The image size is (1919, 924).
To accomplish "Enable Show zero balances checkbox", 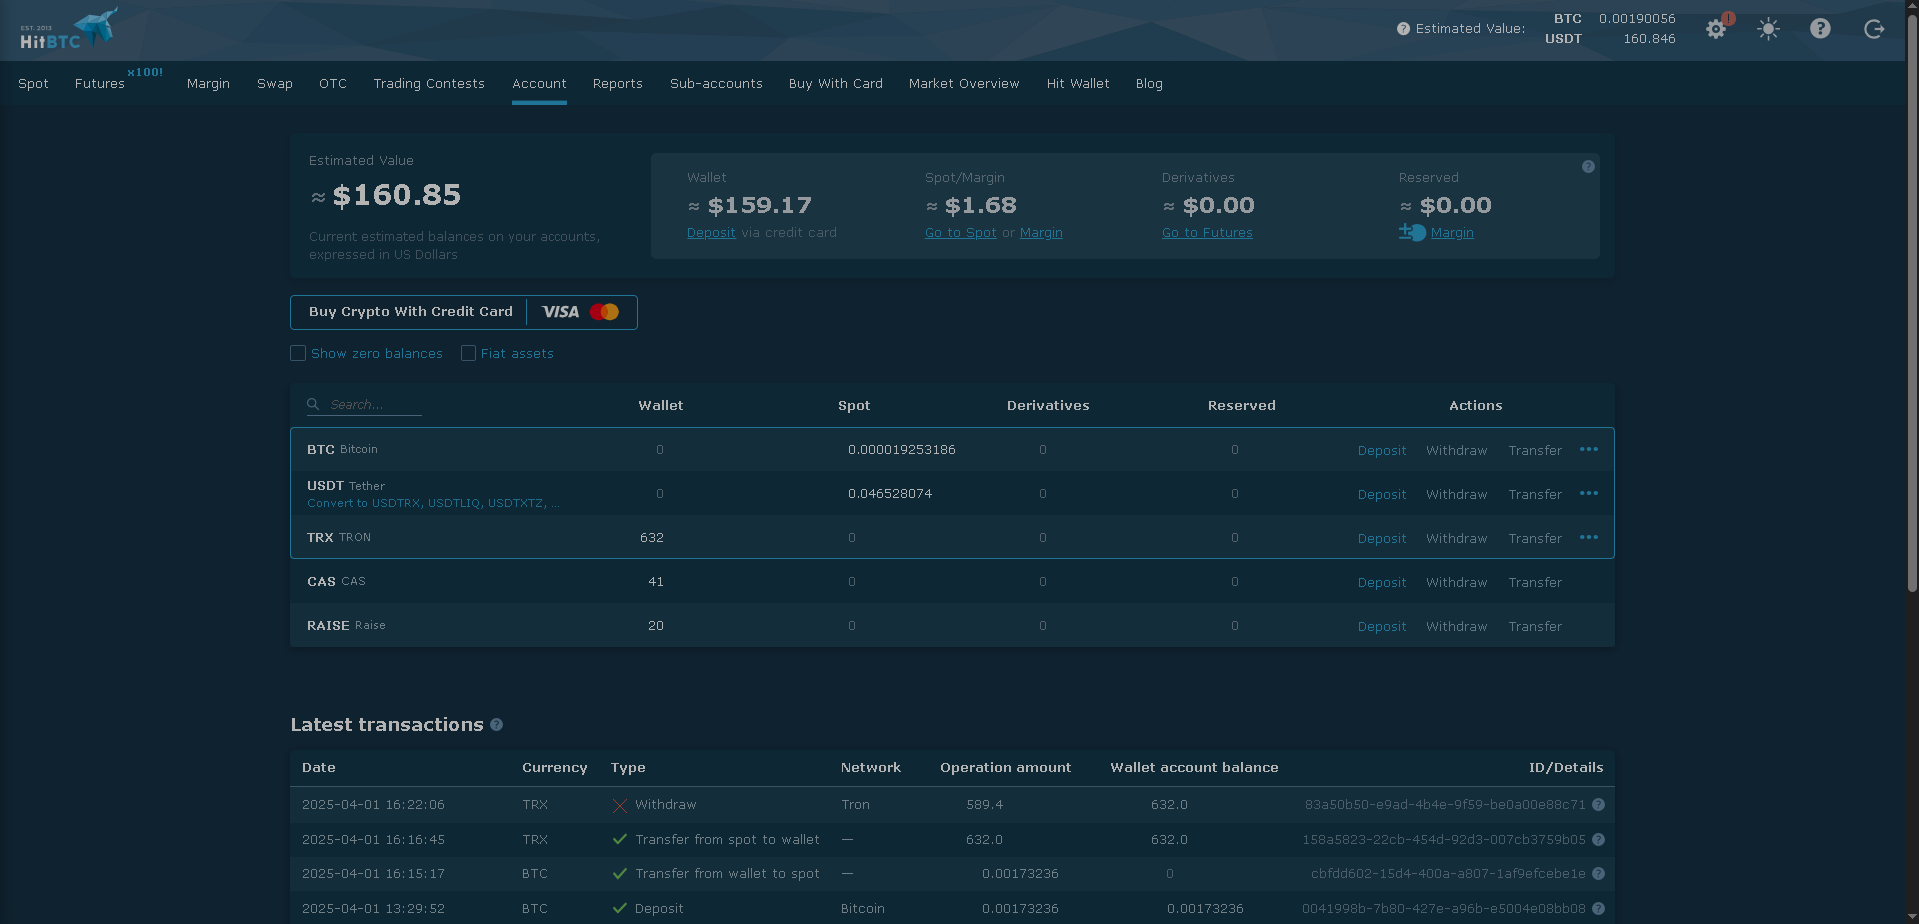I will tap(298, 353).
